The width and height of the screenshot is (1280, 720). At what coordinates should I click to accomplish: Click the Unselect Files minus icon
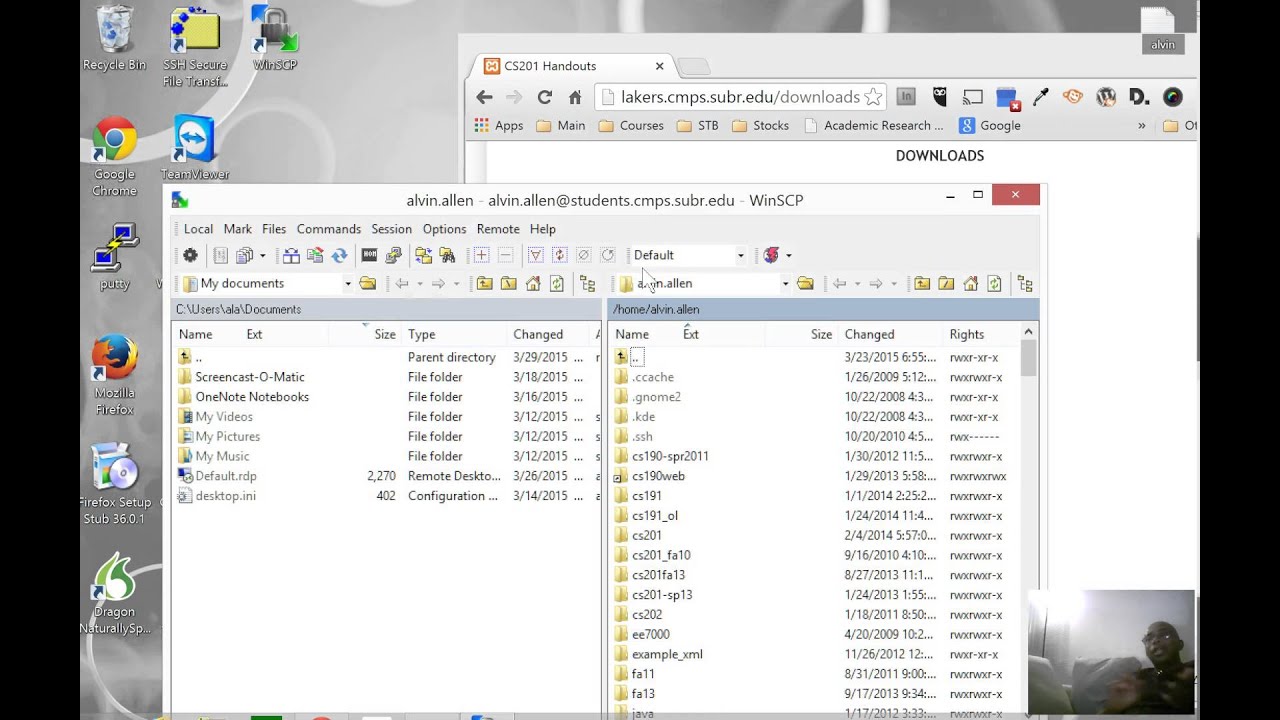click(x=505, y=255)
